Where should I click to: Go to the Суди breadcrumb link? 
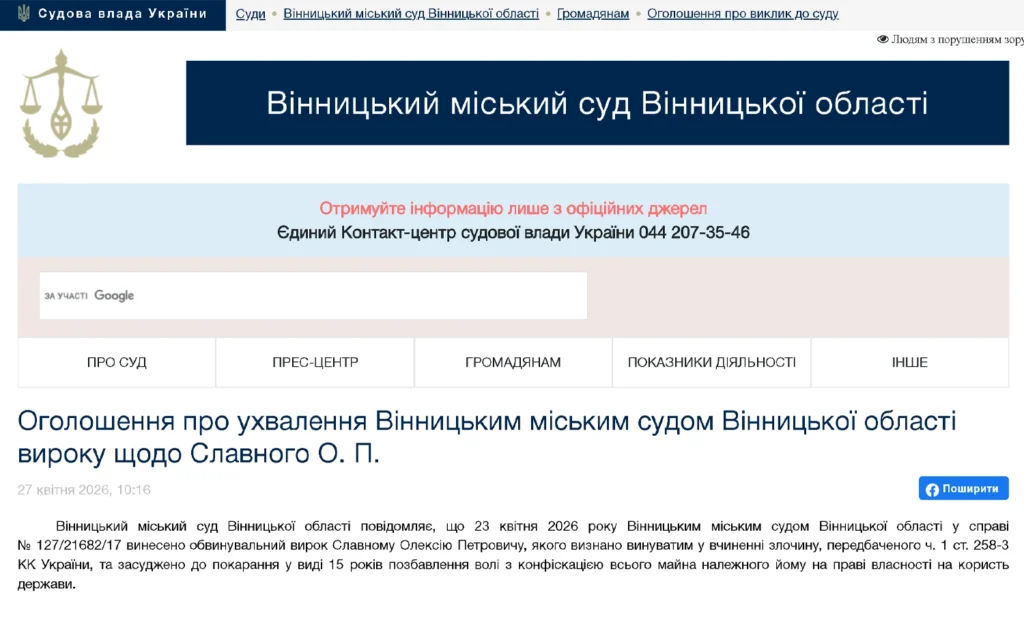(x=250, y=14)
